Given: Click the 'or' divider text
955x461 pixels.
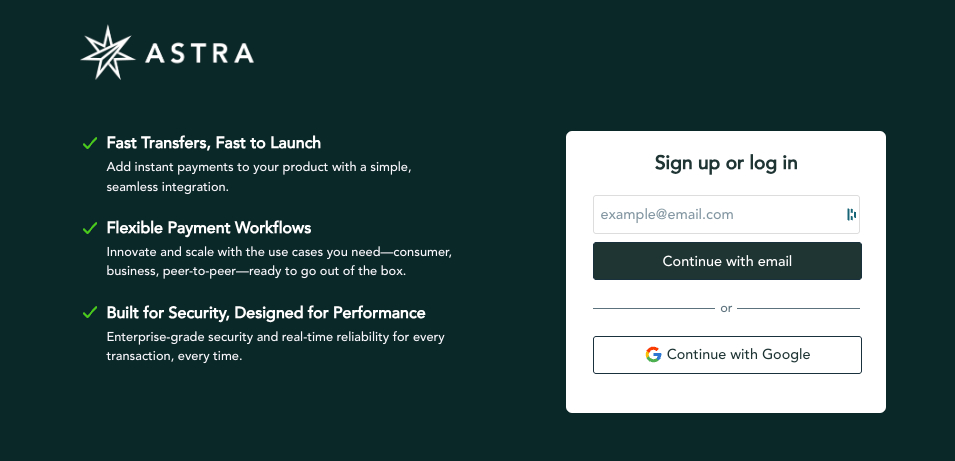Looking at the screenshot, I should [x=726, y=309].
